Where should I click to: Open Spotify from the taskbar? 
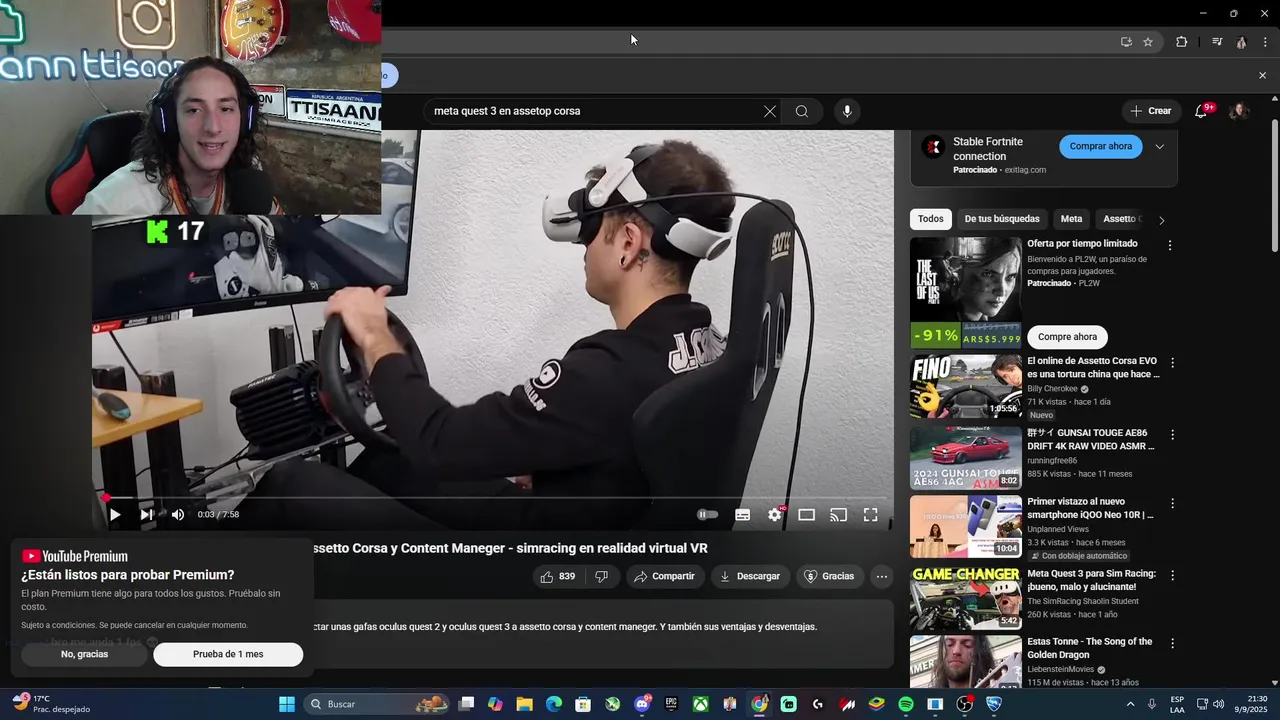click(906, 704)
